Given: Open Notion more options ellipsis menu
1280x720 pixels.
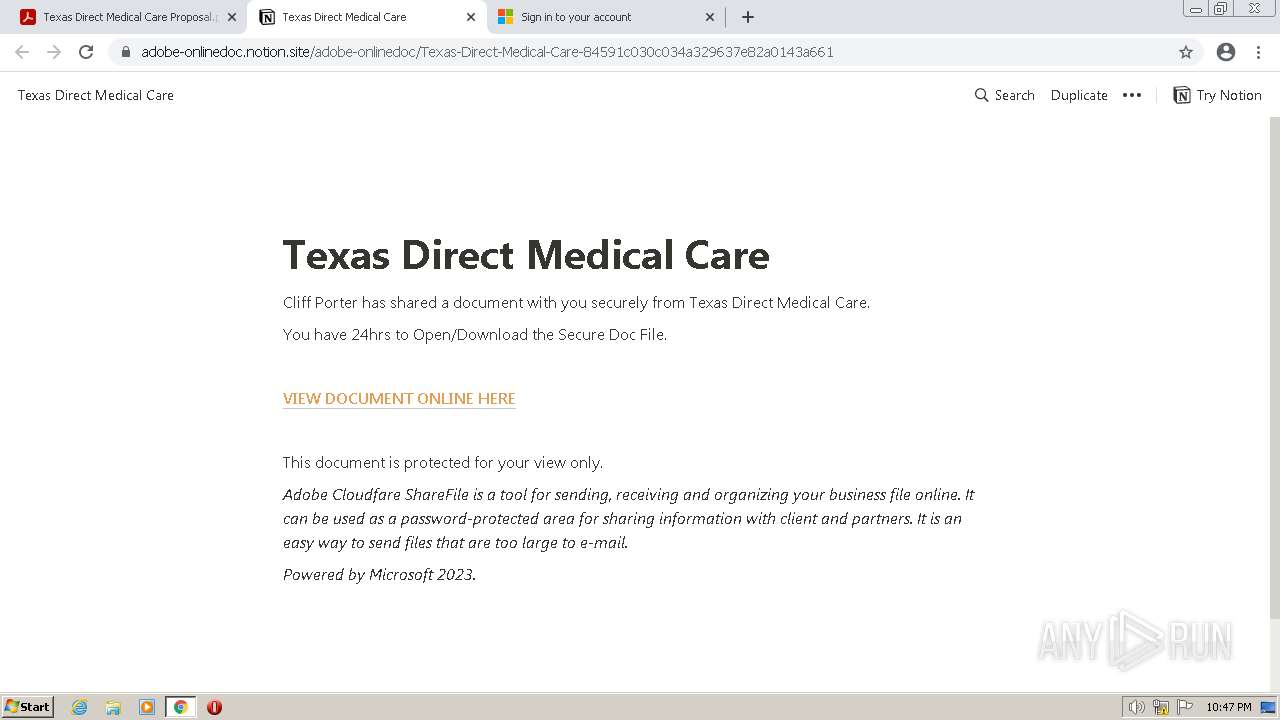Looking at the screenshot, I should point(1132,95).
